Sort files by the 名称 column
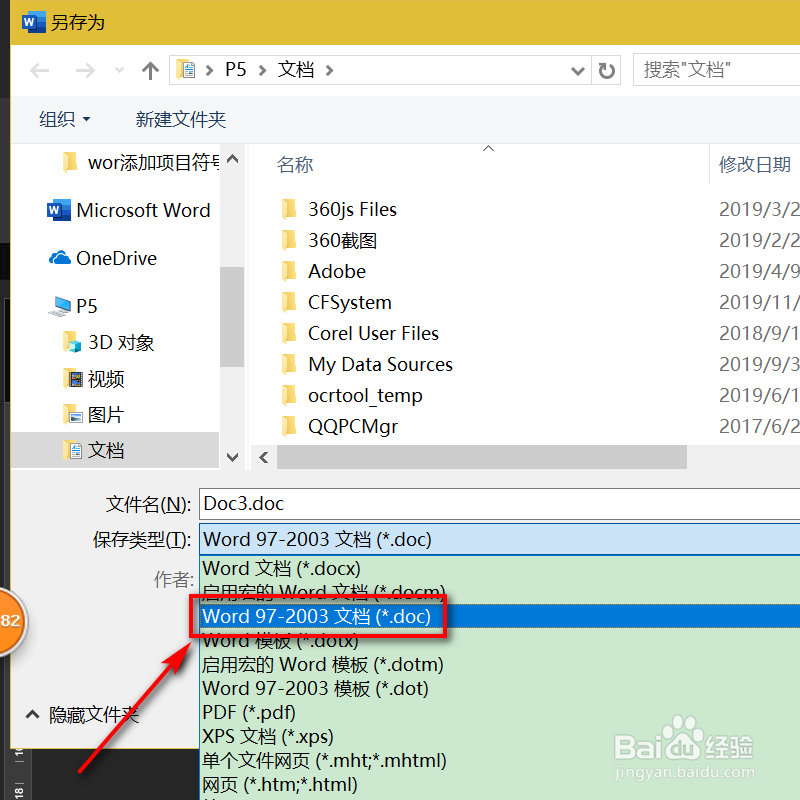This screenshot has height=800, width=800. coord(294,164)
